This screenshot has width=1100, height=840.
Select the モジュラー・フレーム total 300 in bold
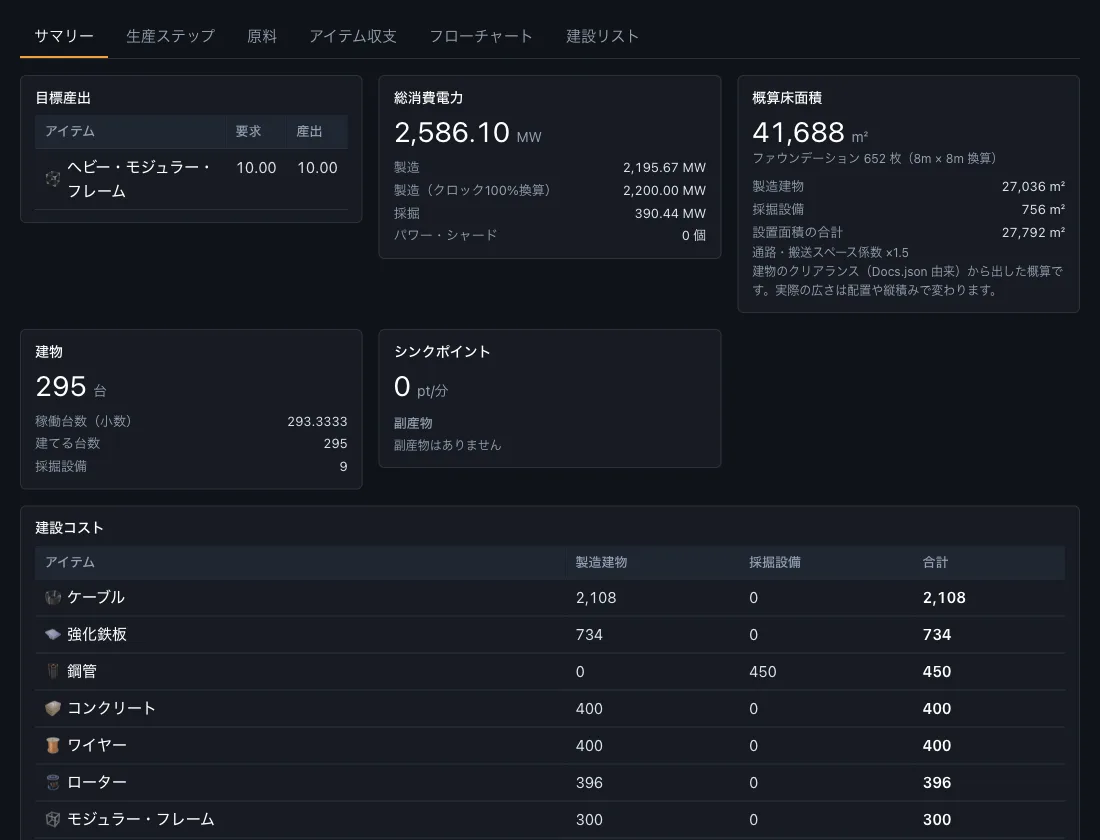[937, 820]
